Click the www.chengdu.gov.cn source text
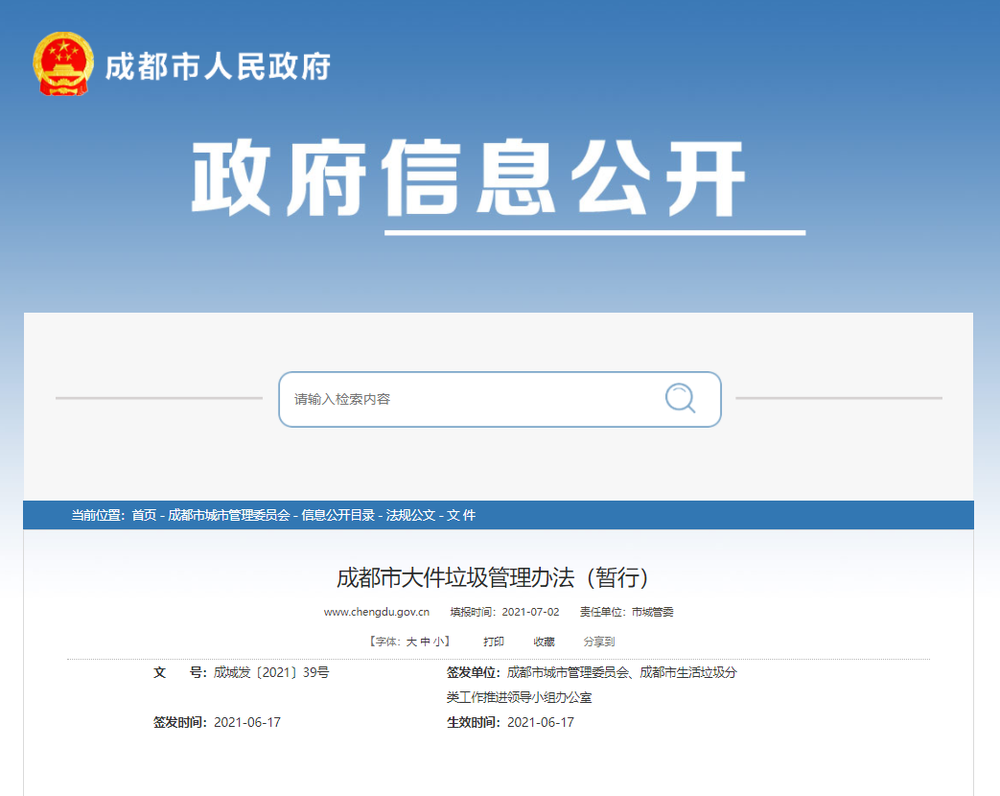 click(376, 612)
